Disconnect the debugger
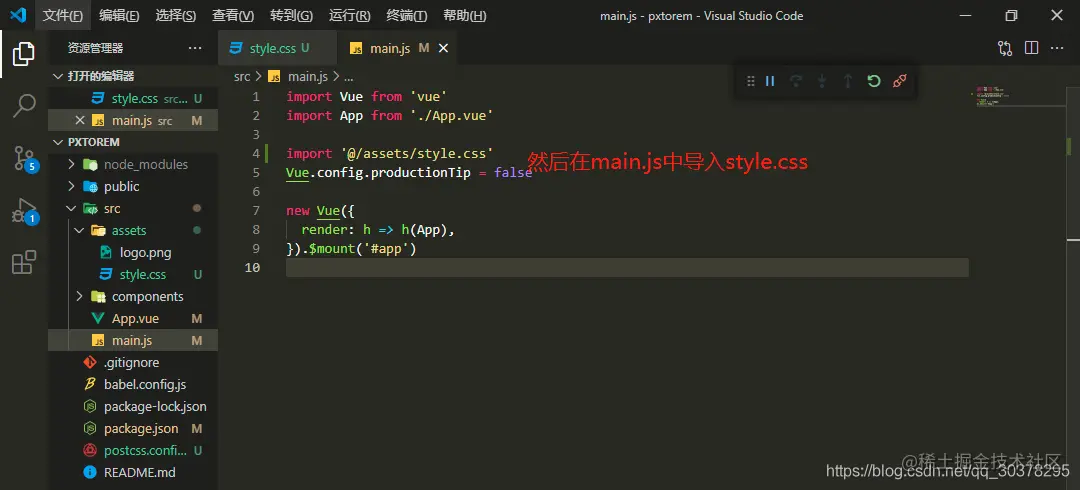Viewport: 1080px width, 490px height. pyautogui.click(x=899, y=81)
